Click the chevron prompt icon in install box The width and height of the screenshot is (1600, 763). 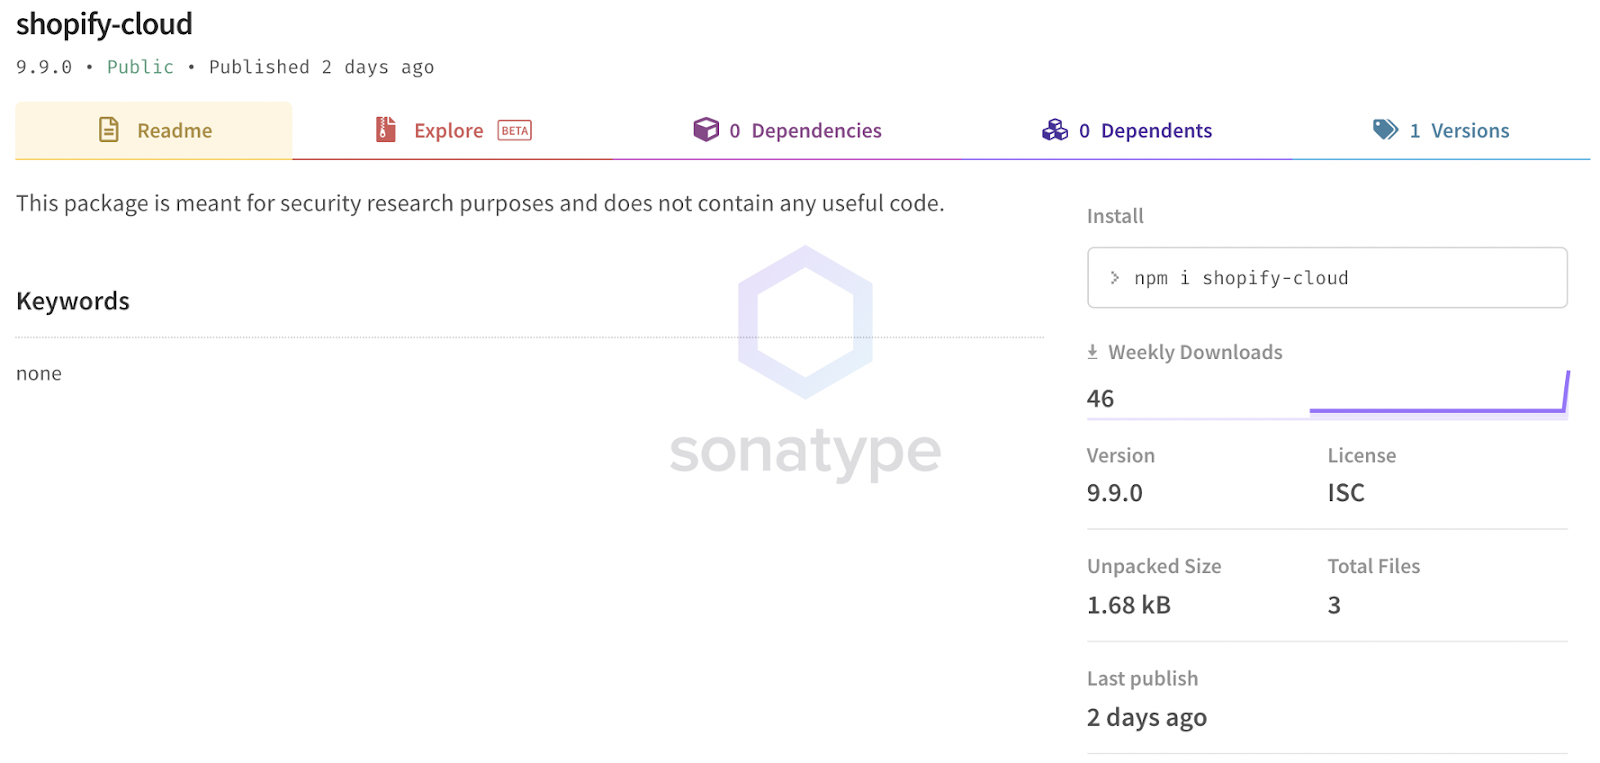point(1114,278)
